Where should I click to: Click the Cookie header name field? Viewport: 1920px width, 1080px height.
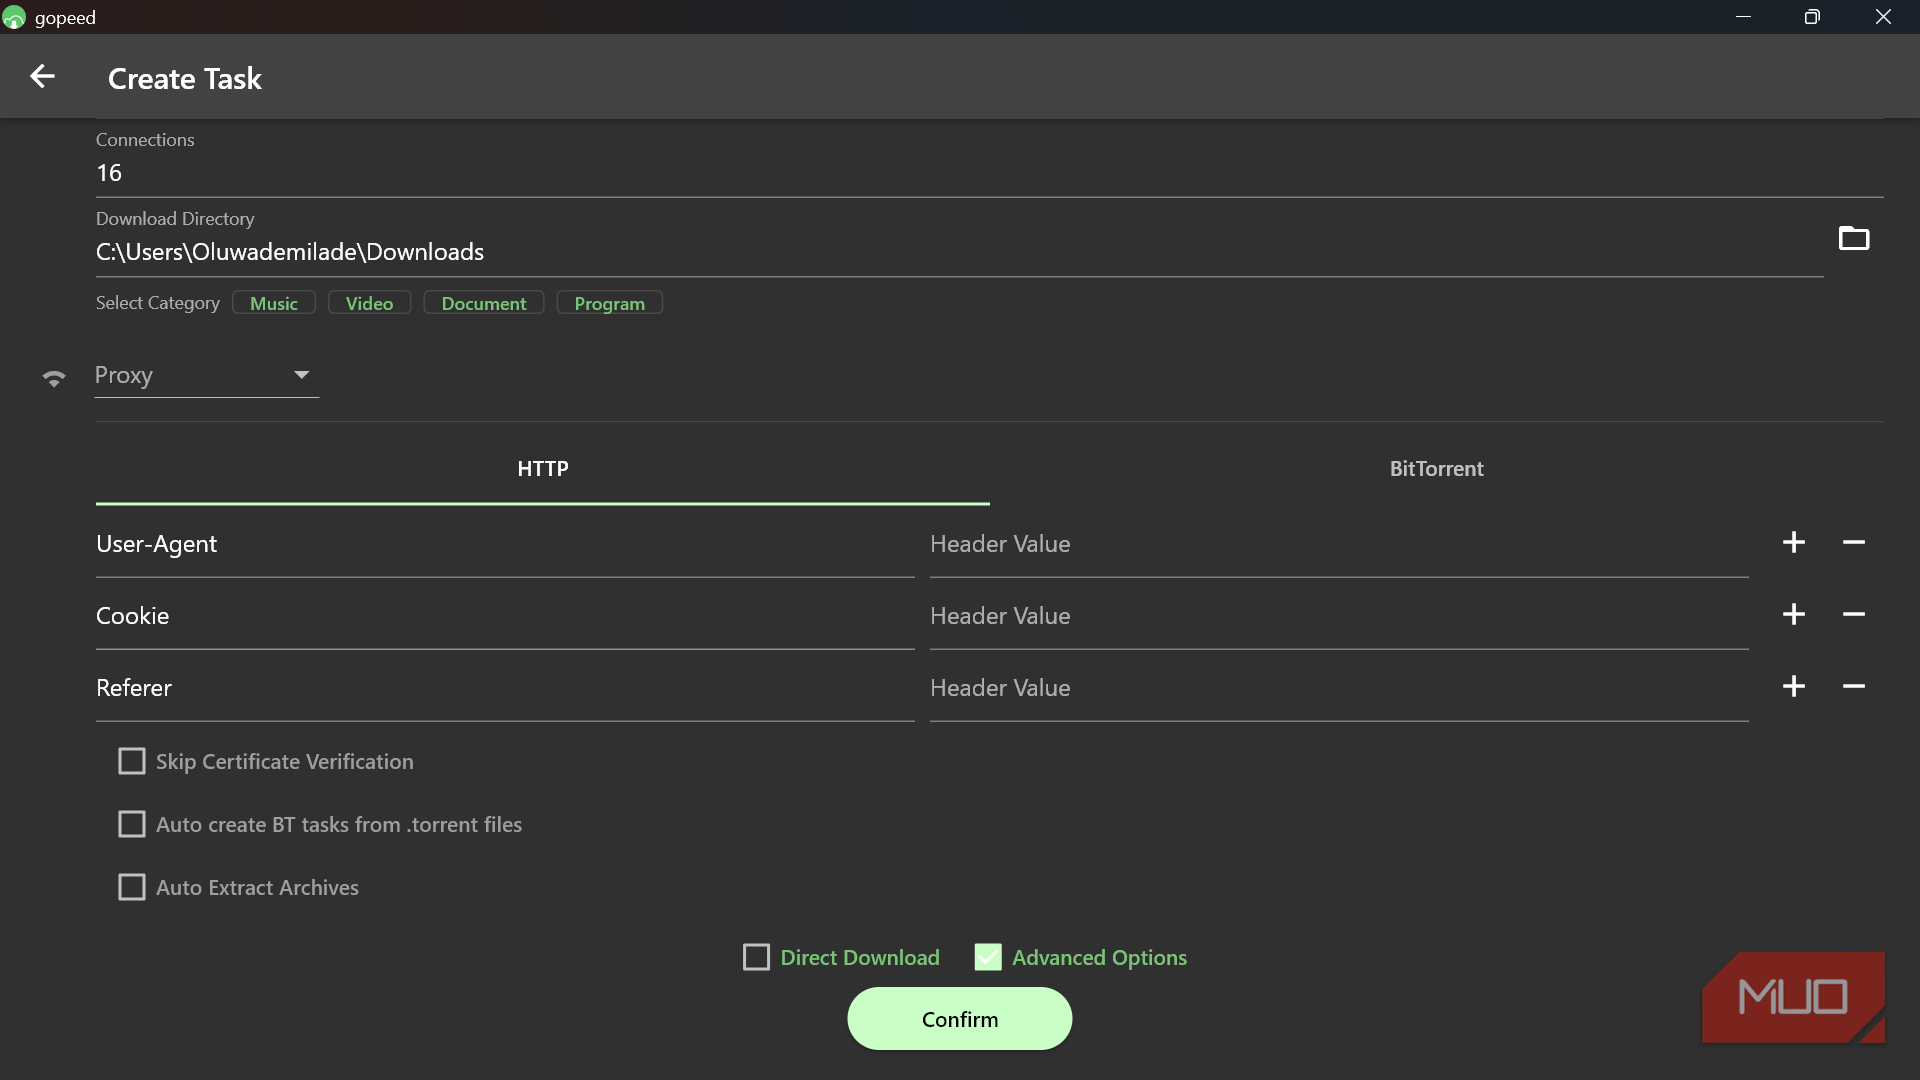point(505,616)
